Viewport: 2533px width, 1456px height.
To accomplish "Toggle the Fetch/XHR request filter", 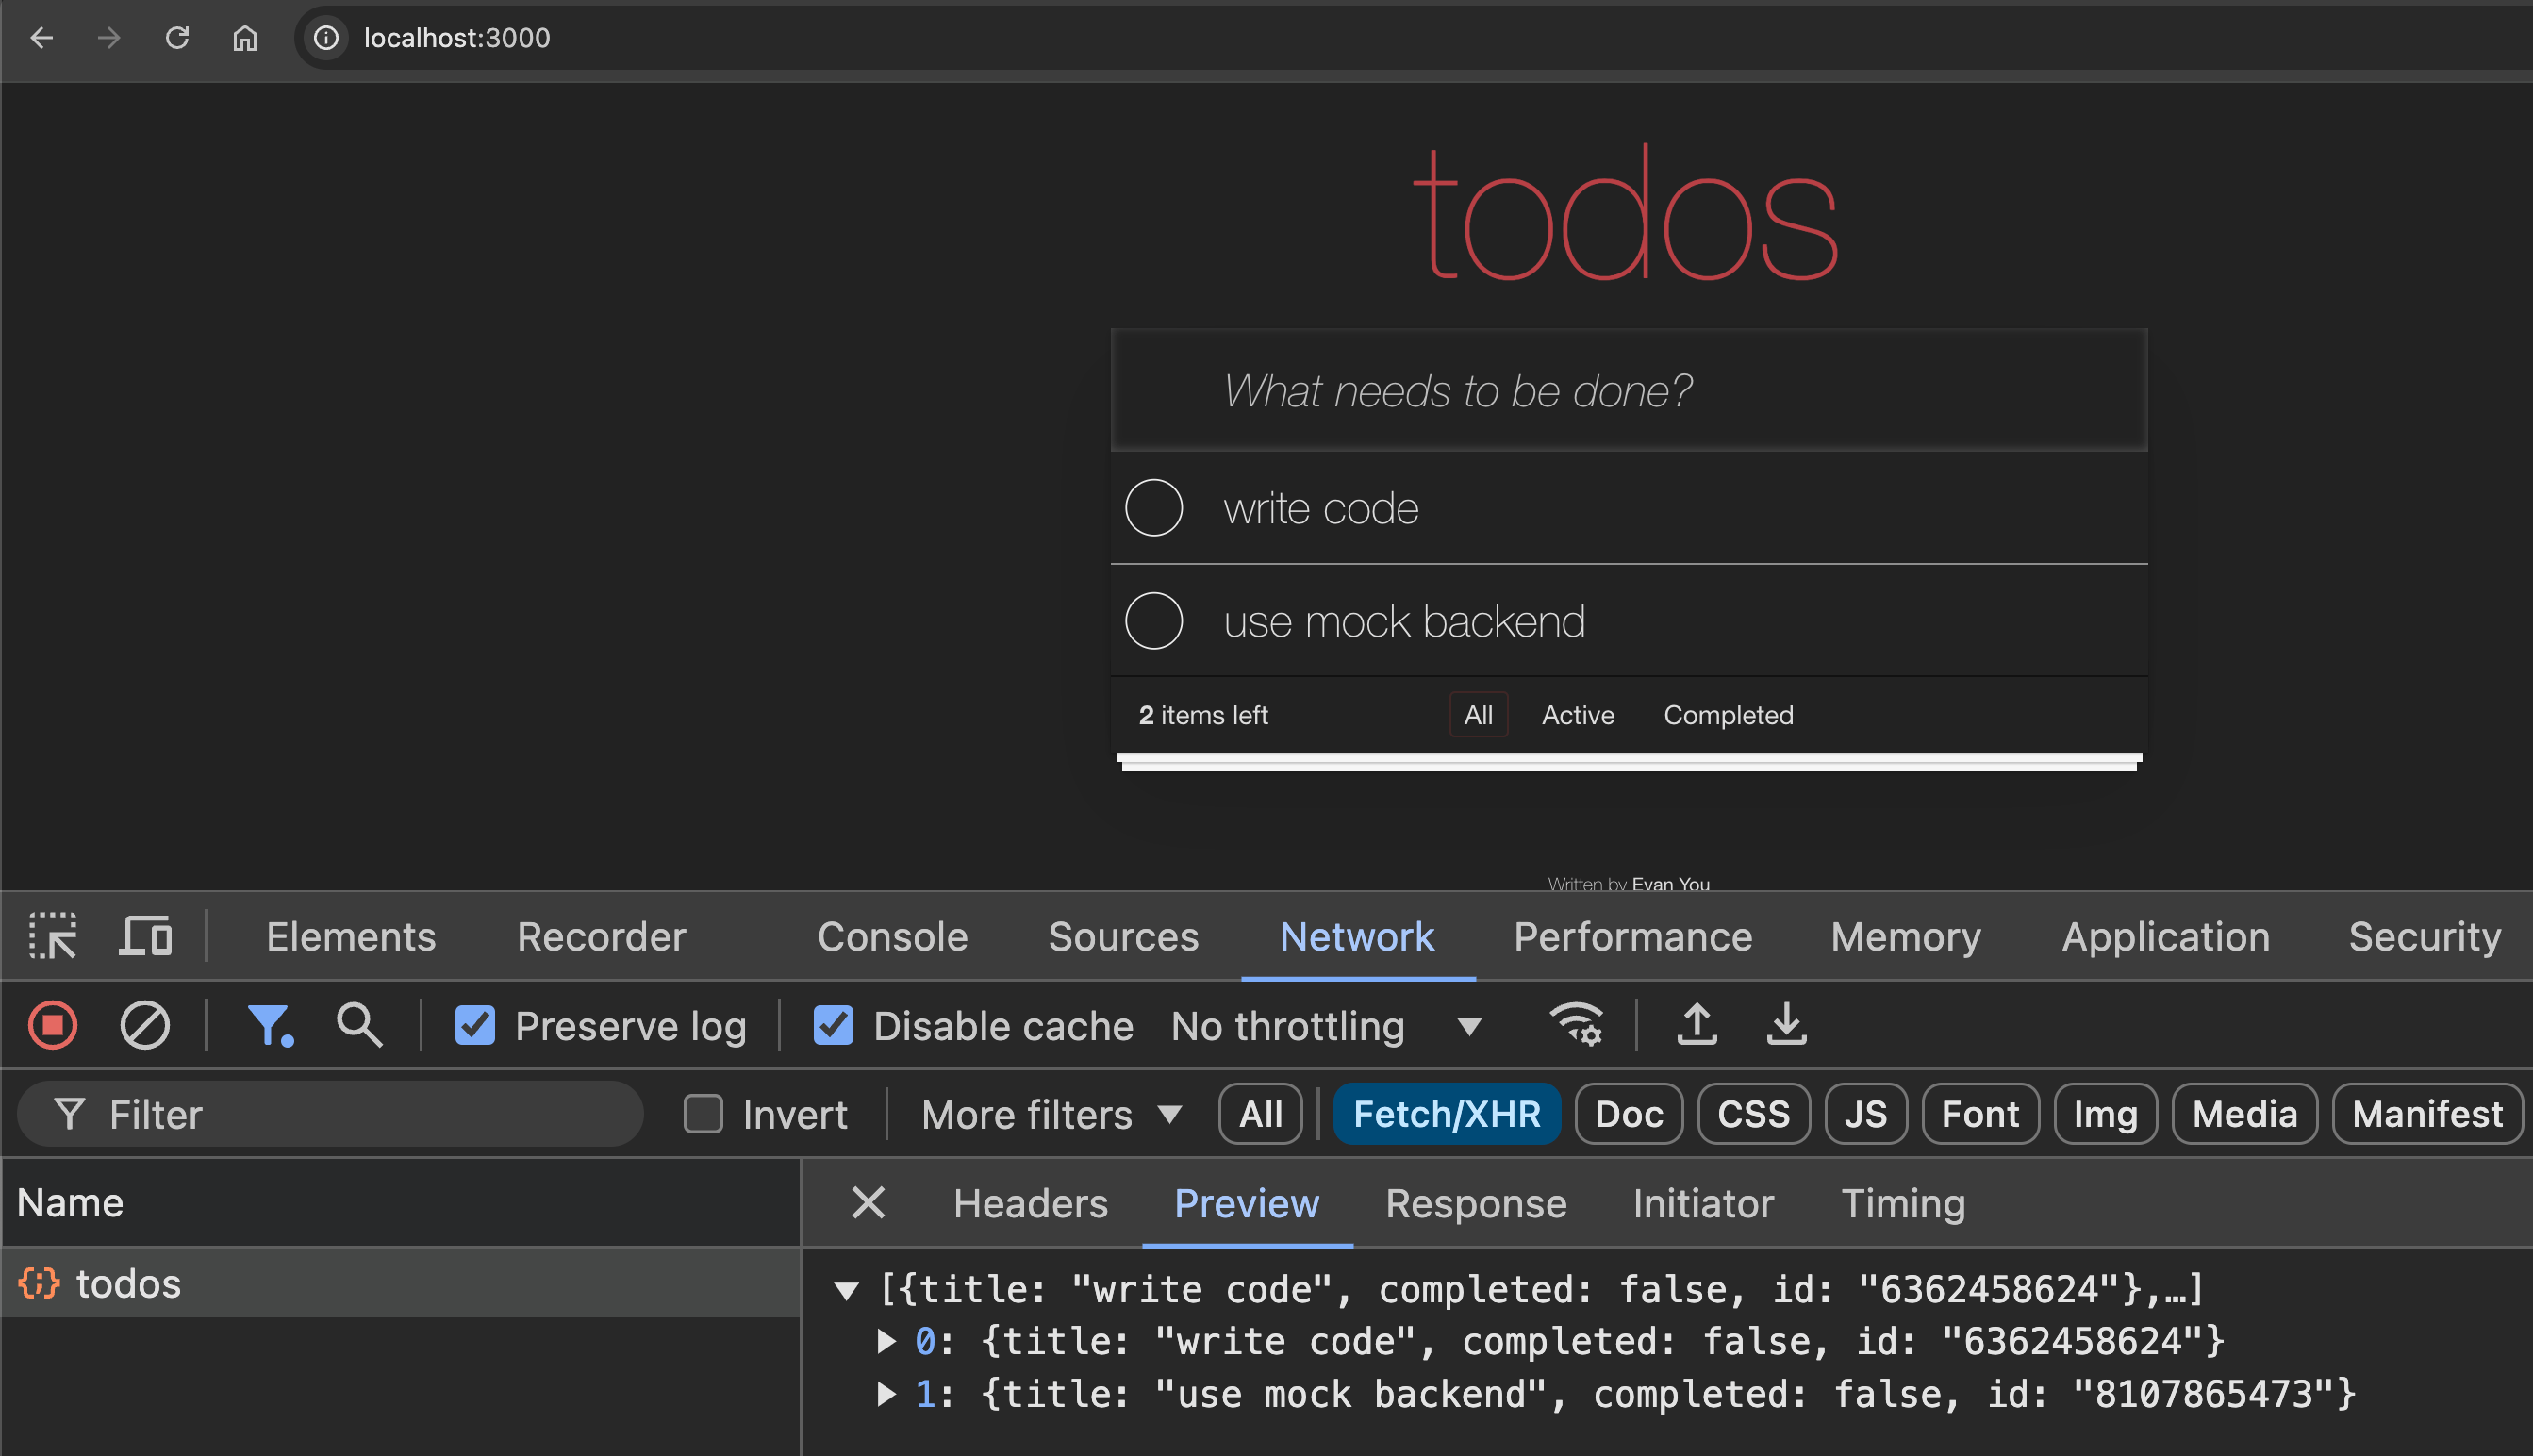I will [1446, 1113].
